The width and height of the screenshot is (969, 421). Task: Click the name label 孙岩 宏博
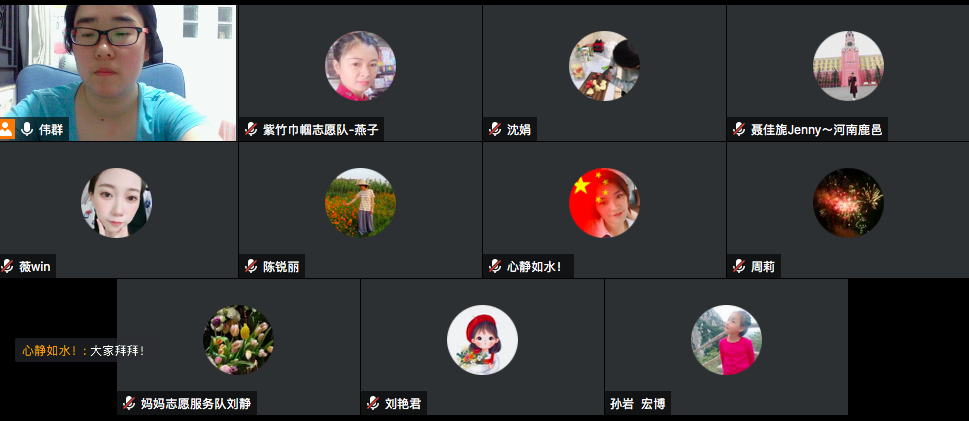637,404
